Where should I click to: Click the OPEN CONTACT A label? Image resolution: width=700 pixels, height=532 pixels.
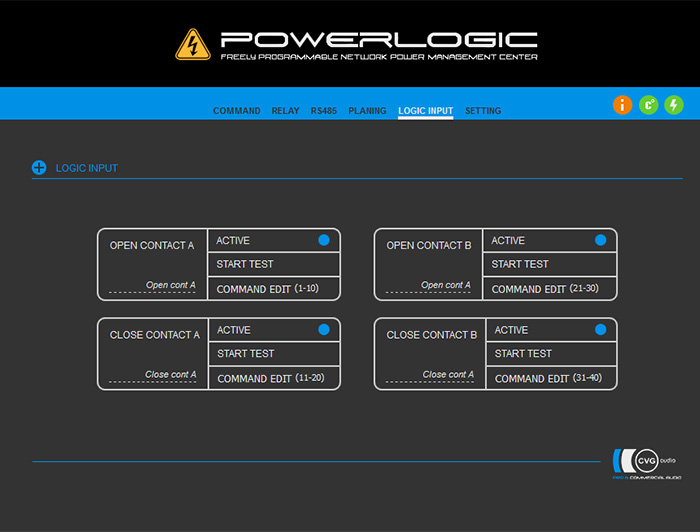(x=152, y=245)
